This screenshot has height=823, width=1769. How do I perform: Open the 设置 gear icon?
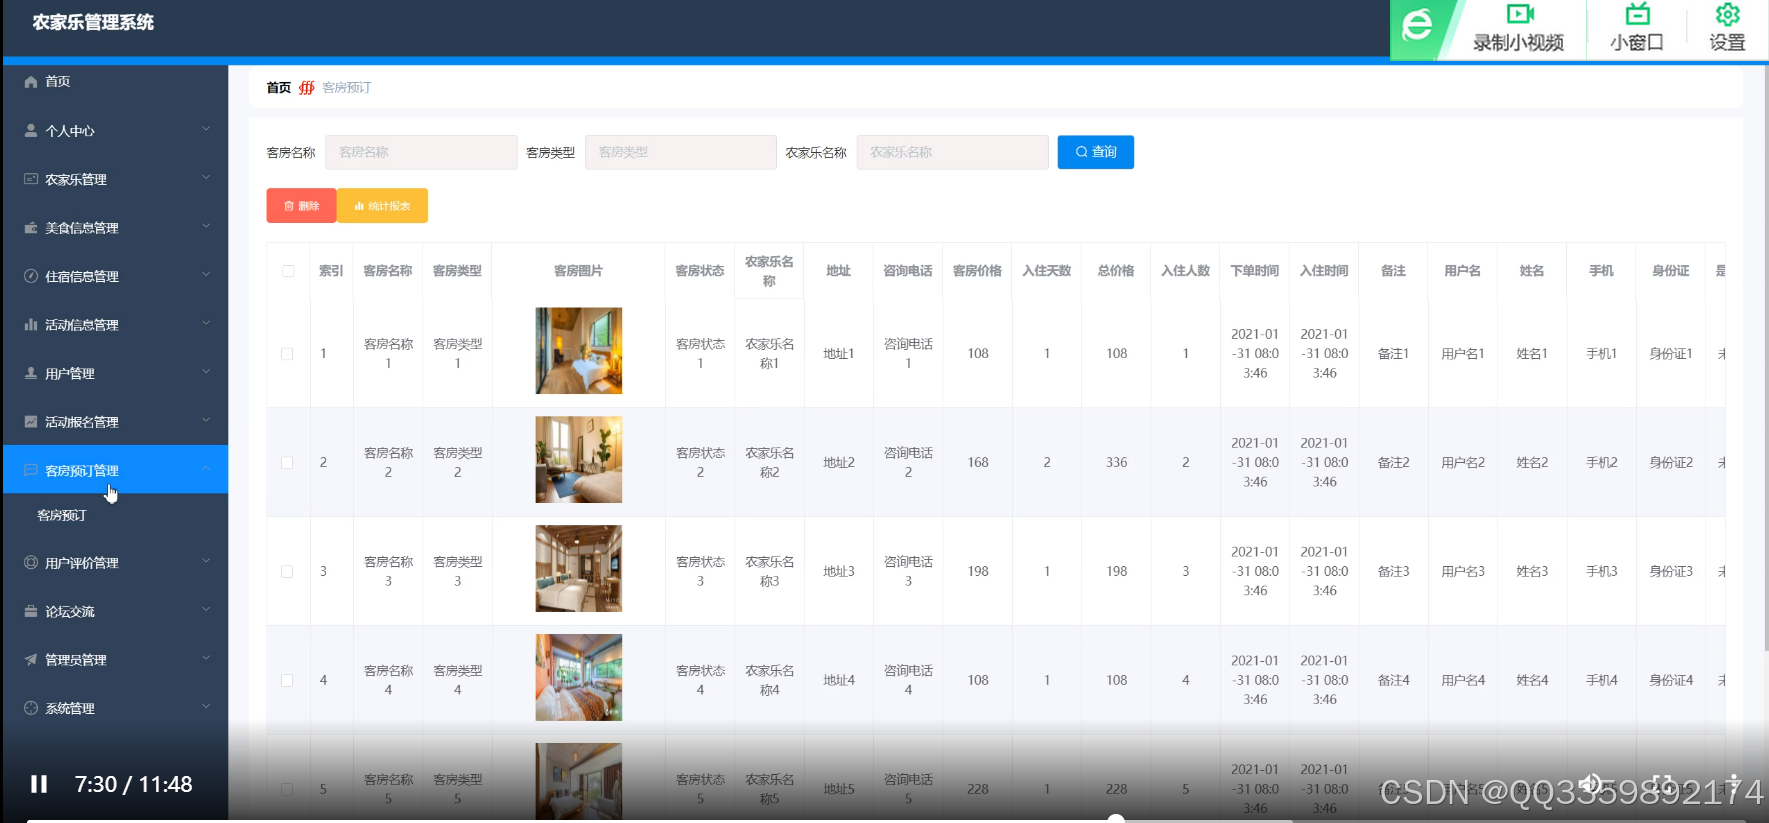tap(1728, 14)
